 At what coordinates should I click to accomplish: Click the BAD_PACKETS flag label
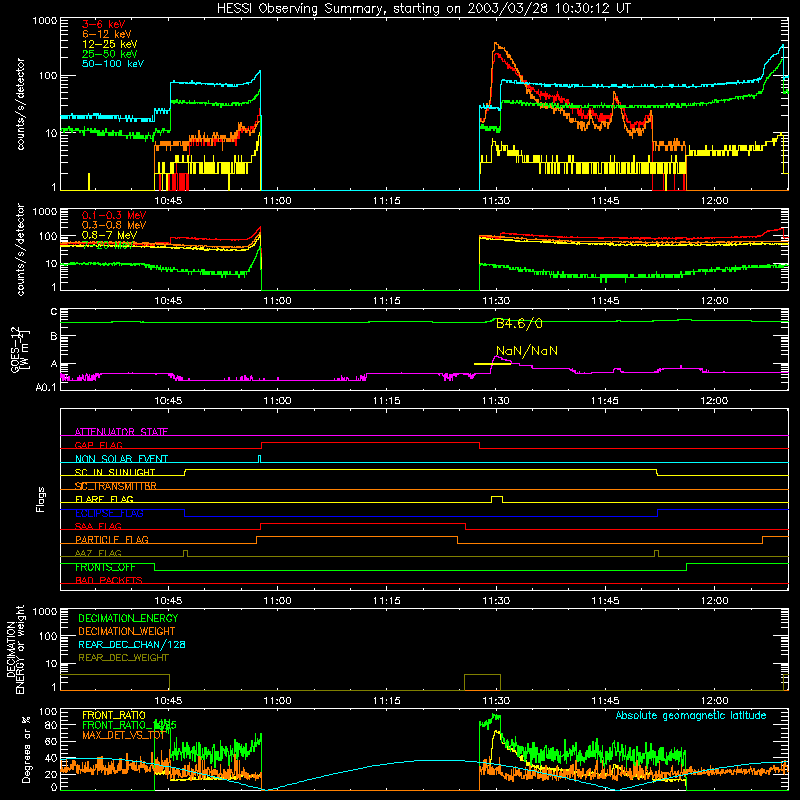pos(109,580)
